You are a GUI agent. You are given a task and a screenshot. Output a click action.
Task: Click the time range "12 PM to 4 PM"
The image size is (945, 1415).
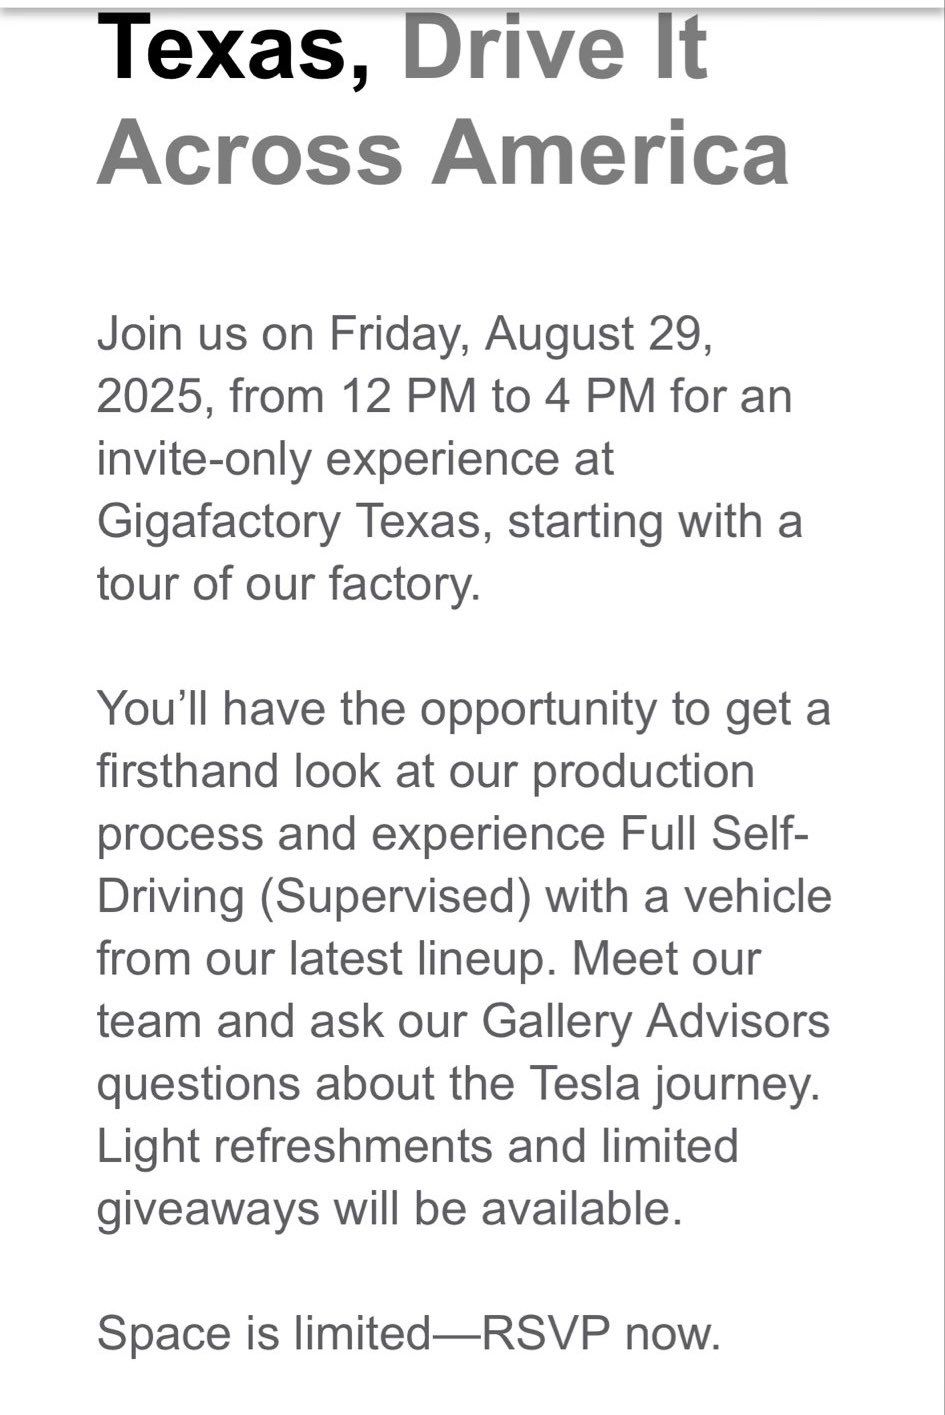pos(498,396)
